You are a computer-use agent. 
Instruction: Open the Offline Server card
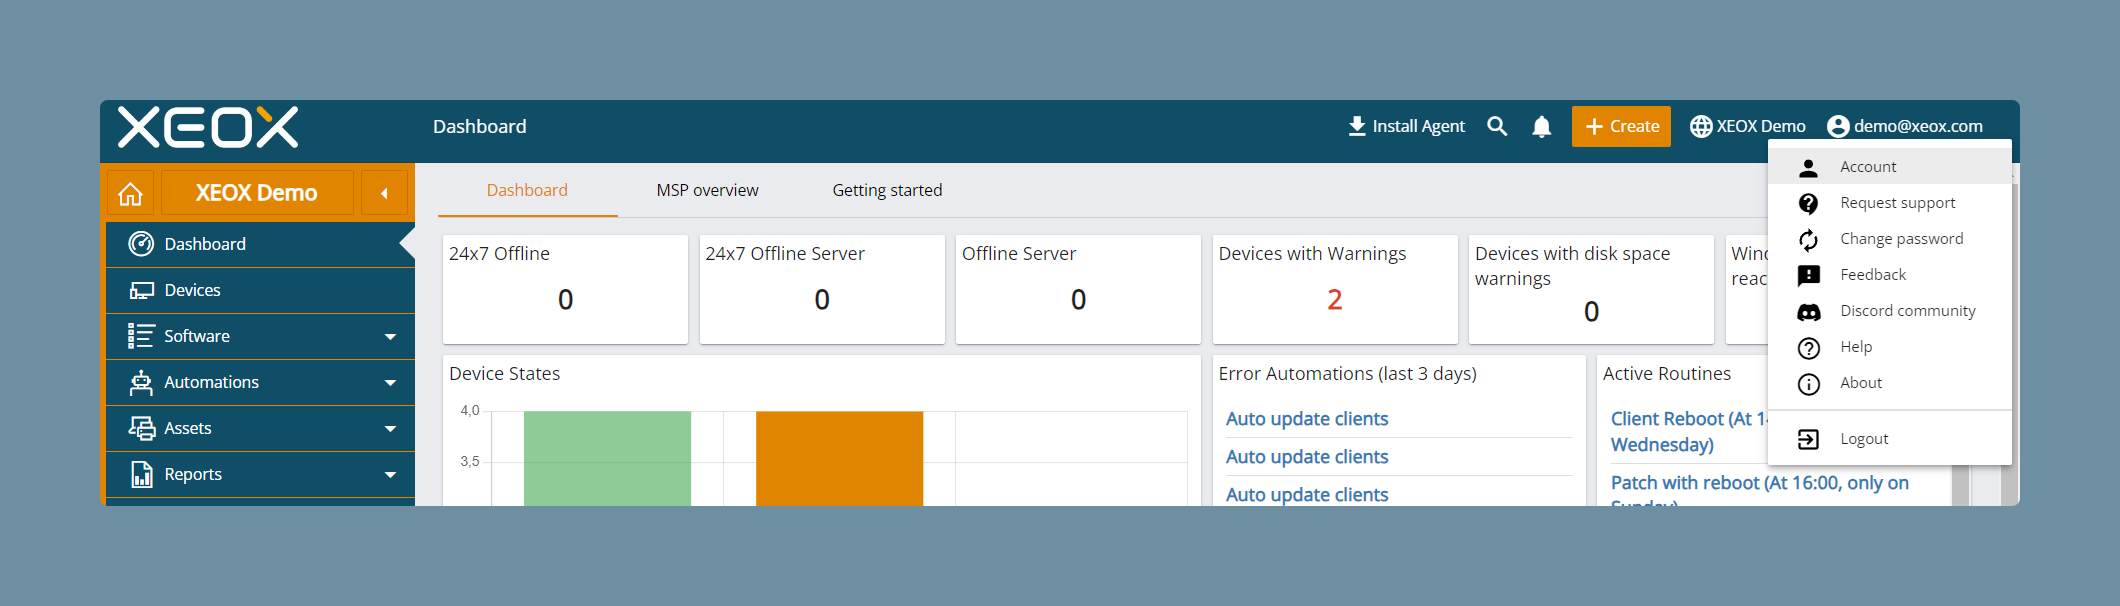click(1078, 290)
